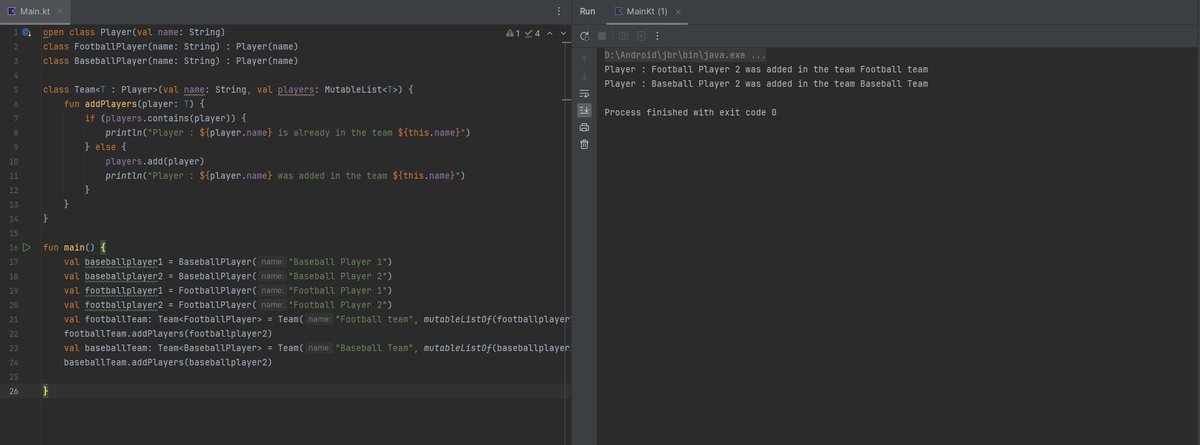Rerun MainKt with the rerun icon

click(x=585, y=35)
